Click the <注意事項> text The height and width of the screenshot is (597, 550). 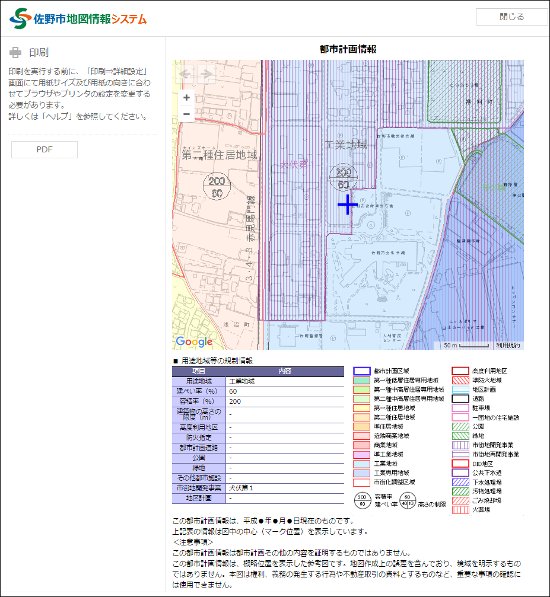click(193, 542)
